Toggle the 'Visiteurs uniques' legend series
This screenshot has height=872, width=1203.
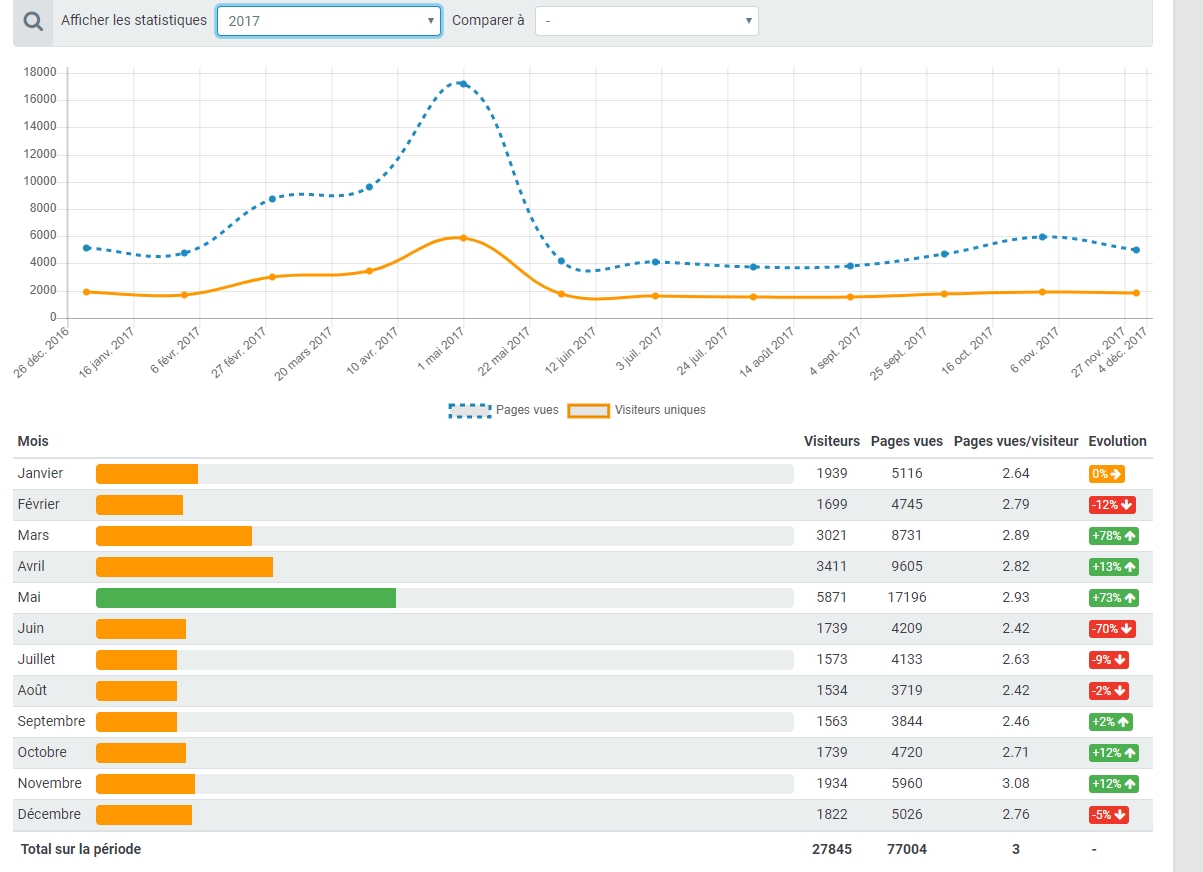[x=637, y=410]
